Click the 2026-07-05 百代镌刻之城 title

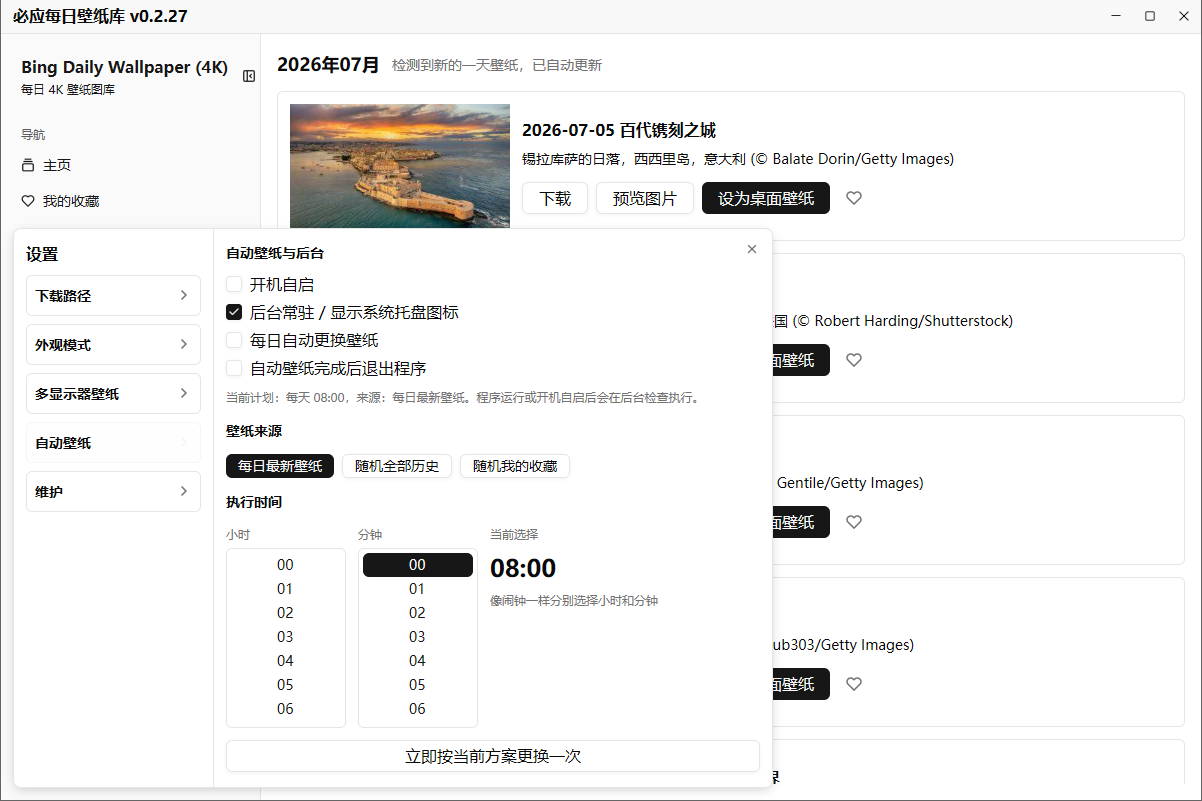tap(619, 131)
